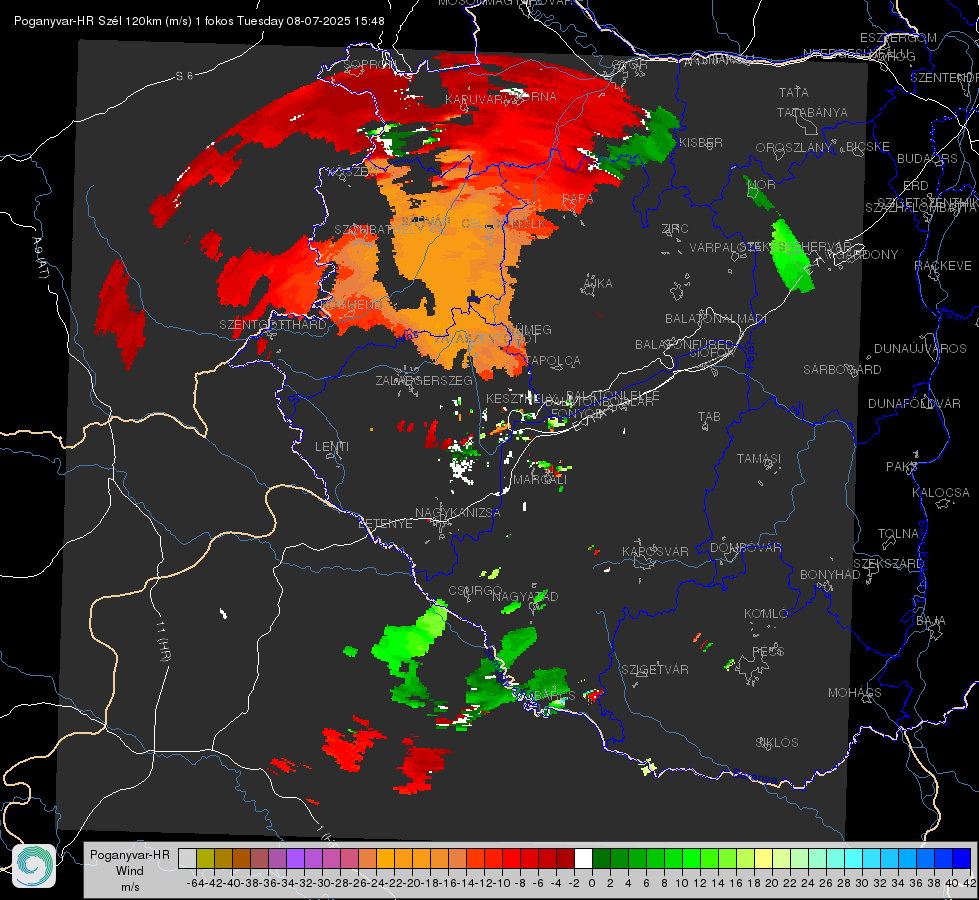This screenshot has height=900, width=979.
Task: Click the BARCS label near the river
Action: pyautogui.click(x=553, y=695)
